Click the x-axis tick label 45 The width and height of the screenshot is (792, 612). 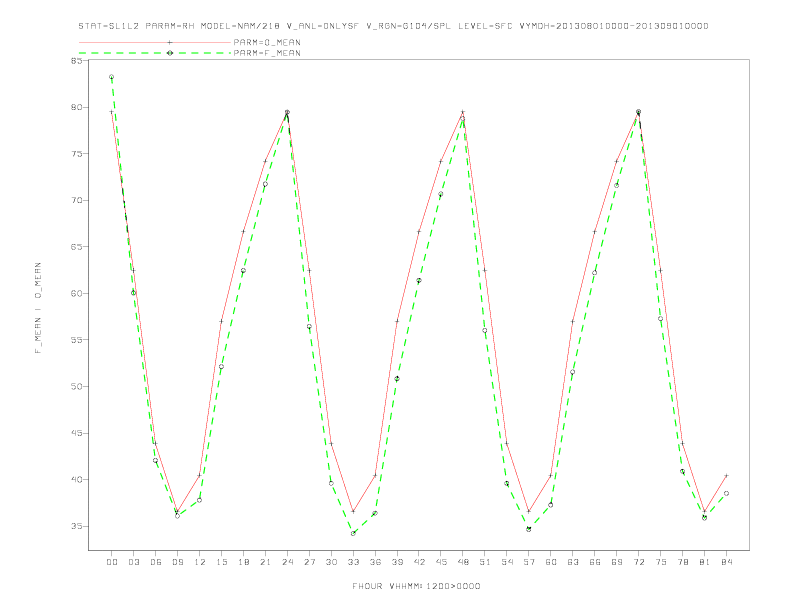441,562
